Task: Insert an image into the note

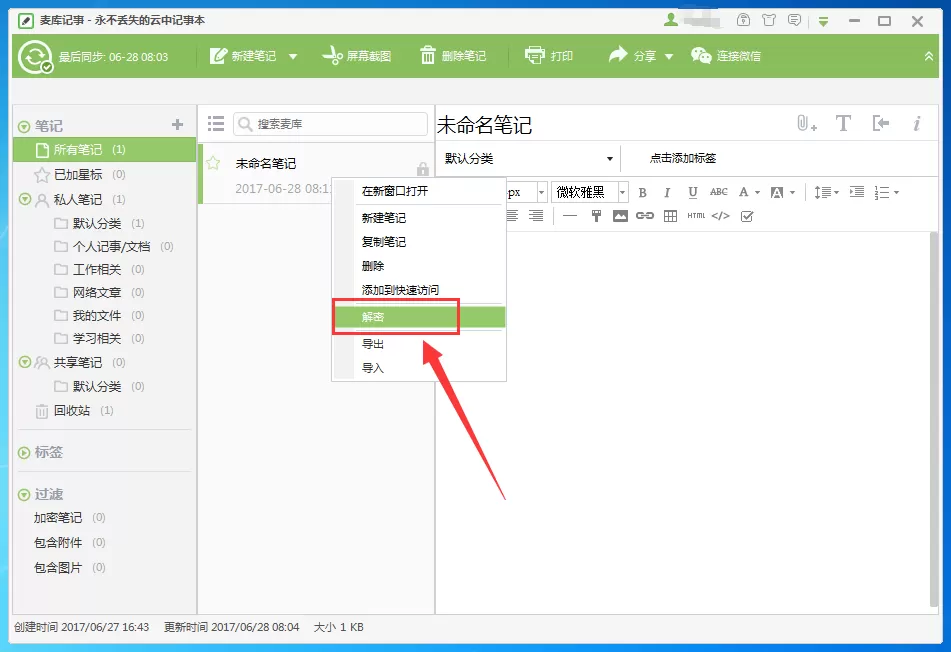Action: click(x=620, y=216)
